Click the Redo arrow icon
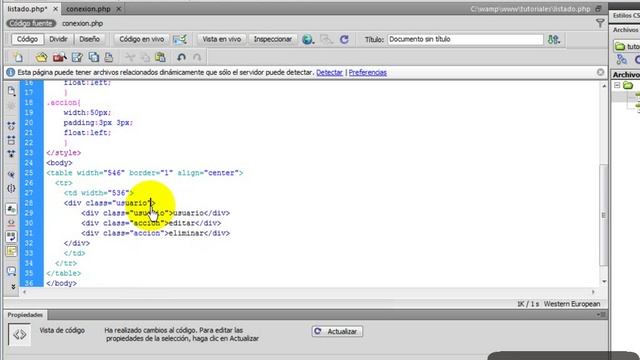This screenshot has height=360, width=640. 197,57
